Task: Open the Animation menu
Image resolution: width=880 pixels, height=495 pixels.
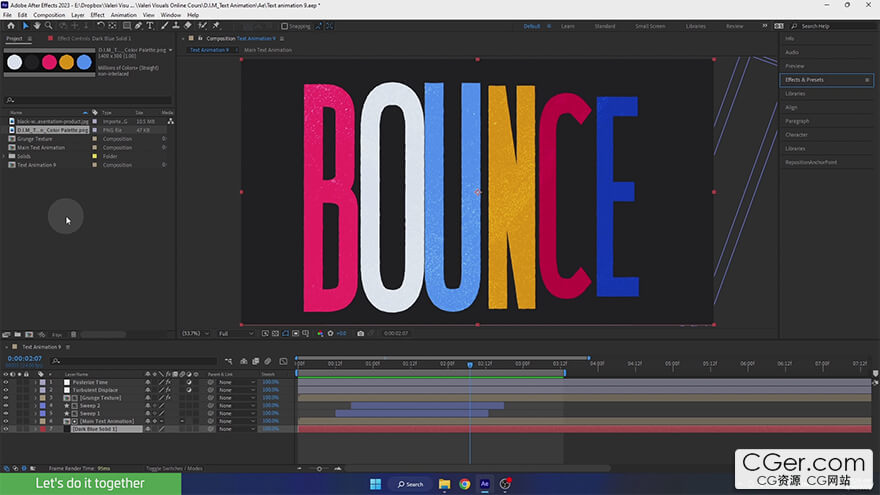Action: tap(123, 15)
